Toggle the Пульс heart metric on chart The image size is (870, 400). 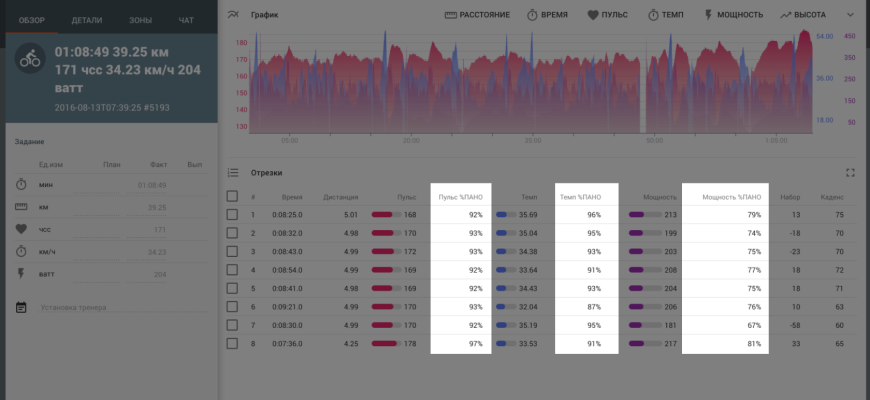pos(608,15)
